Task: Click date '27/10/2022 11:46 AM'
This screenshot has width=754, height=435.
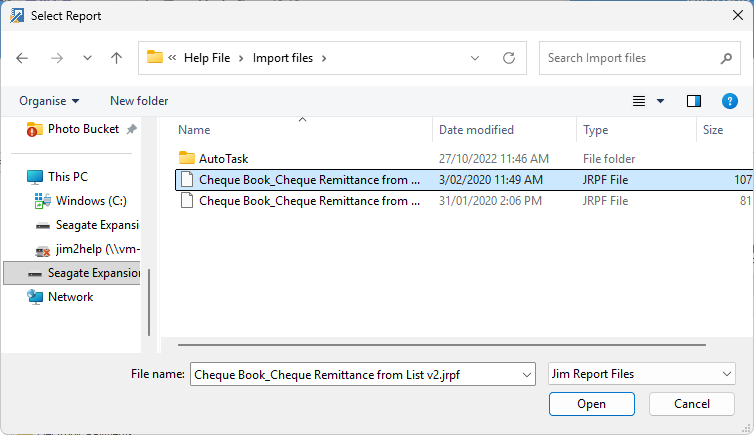Action: point(493,159)
